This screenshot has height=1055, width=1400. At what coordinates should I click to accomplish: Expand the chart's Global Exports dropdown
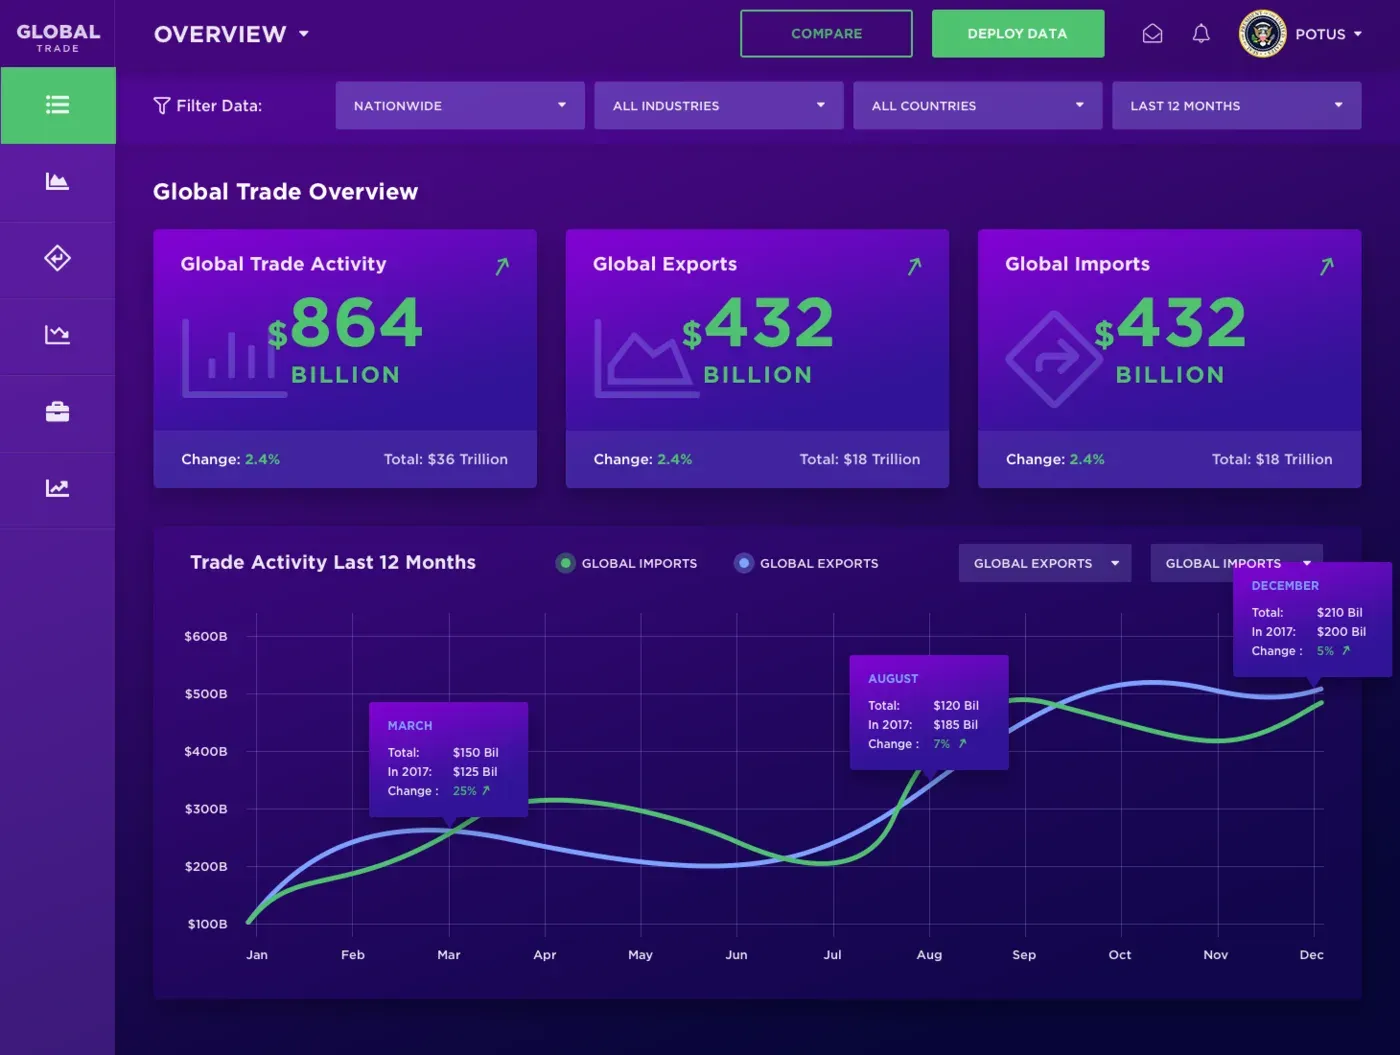(1045, 563)
